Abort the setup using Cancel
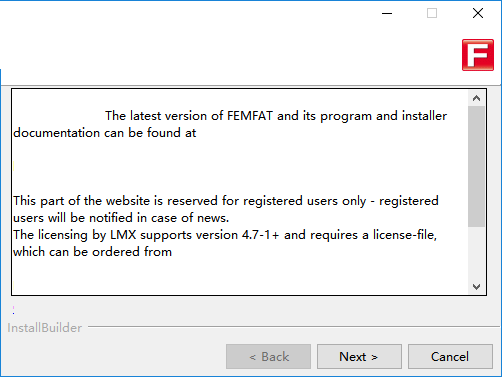502x377 pixels. [x=450, y=357]
